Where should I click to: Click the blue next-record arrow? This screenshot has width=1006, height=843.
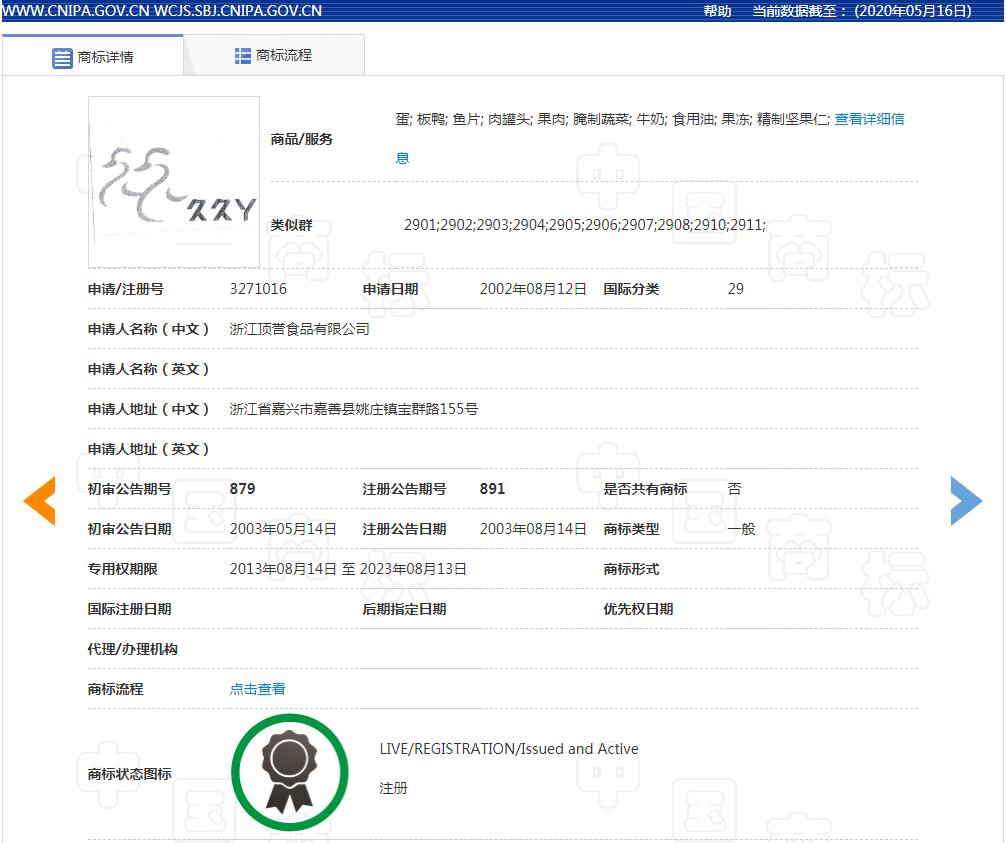click(966, 501)
